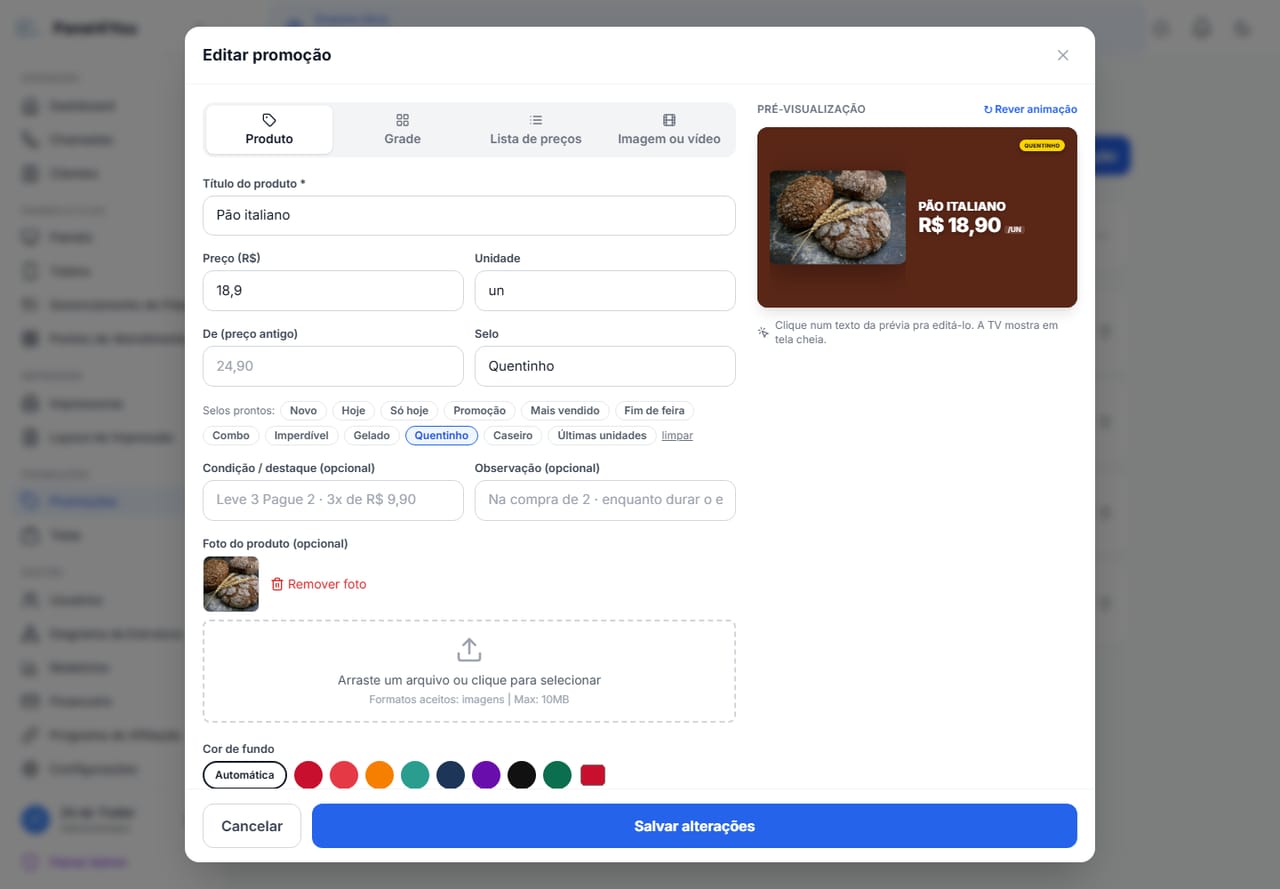
Task: Choose the dark green background swatch
Action: (557, 775)
